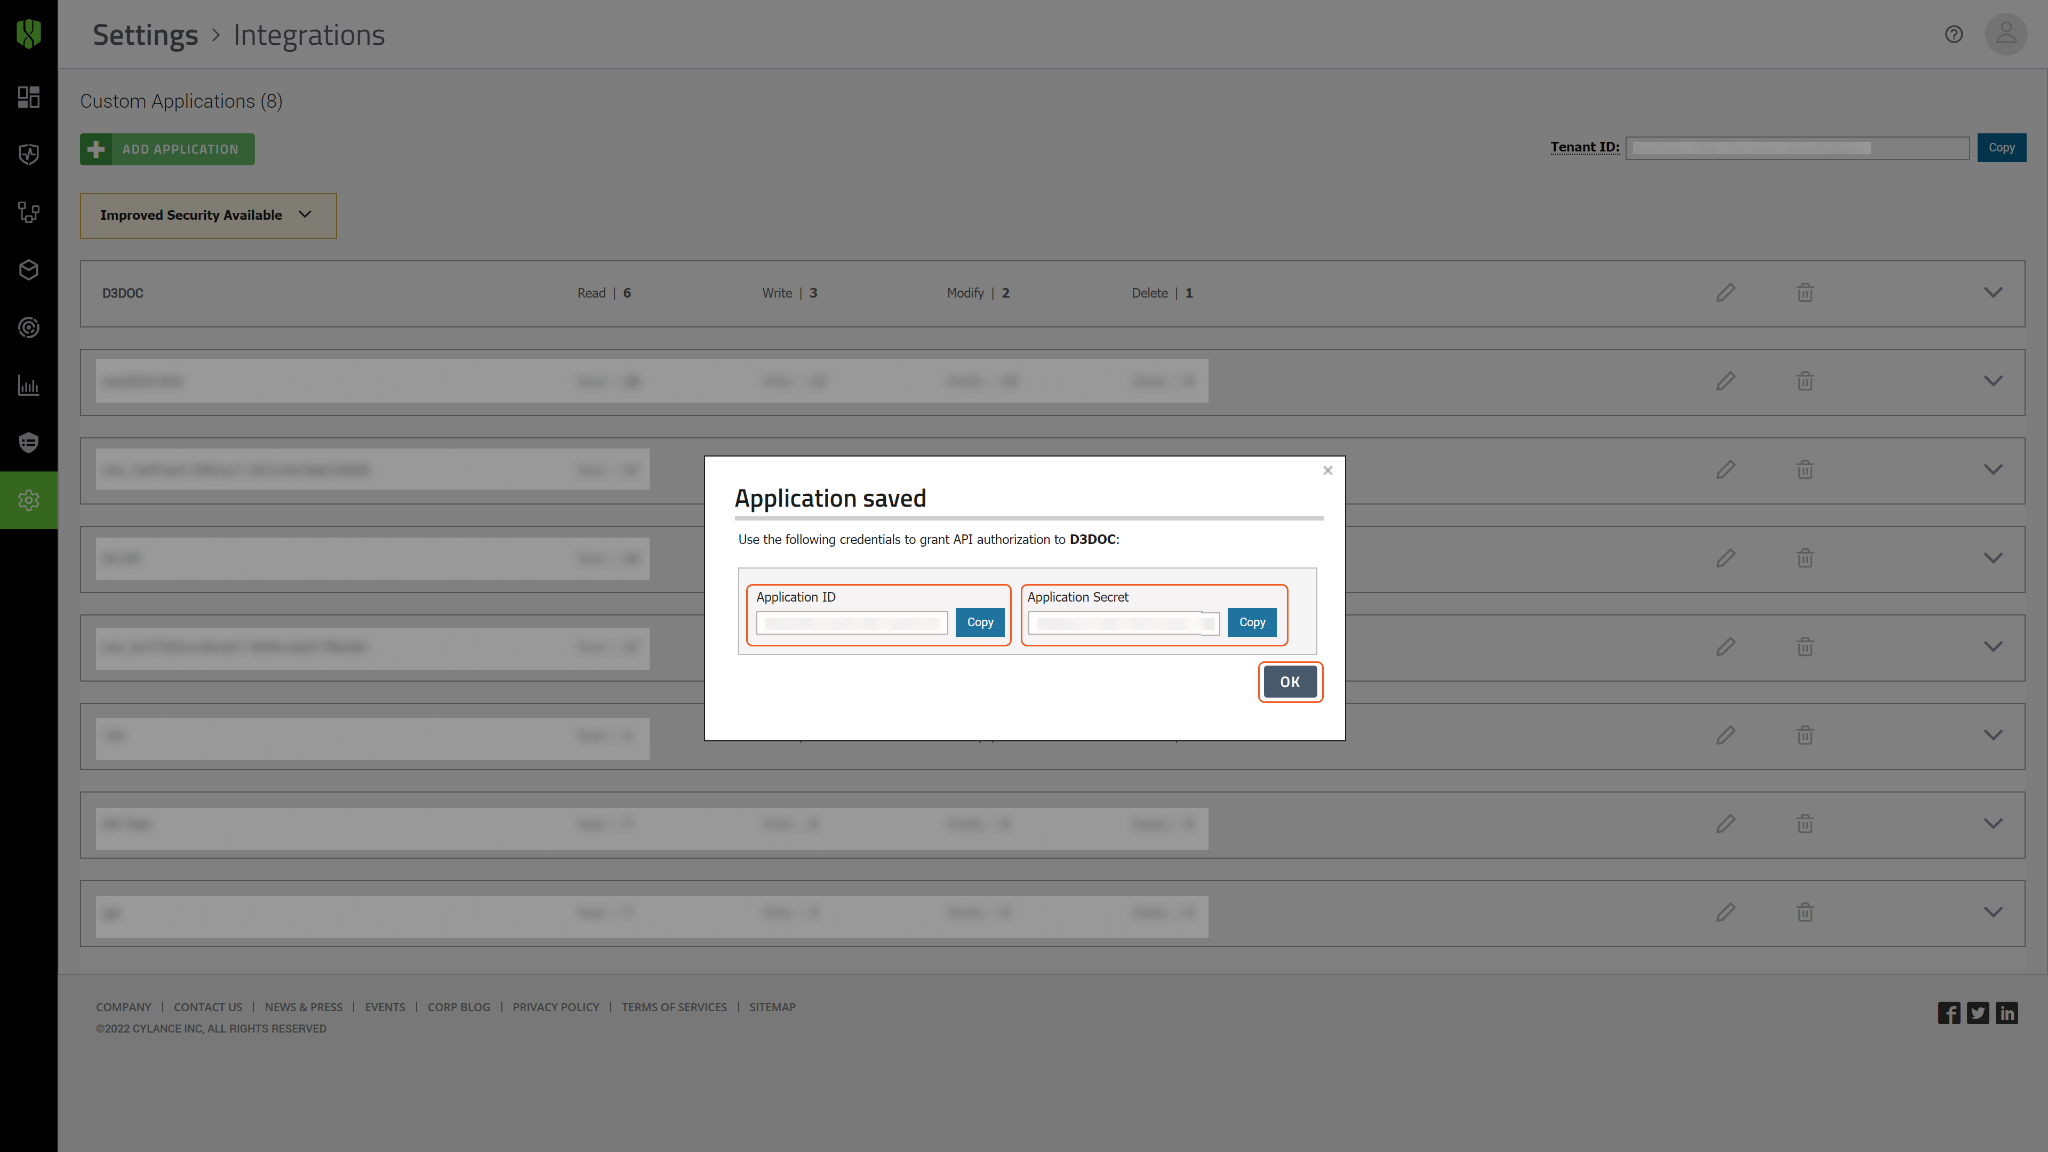Expand the D3DOC application row
The width and height of the screenshot is (2048, 1152).
1992,293
